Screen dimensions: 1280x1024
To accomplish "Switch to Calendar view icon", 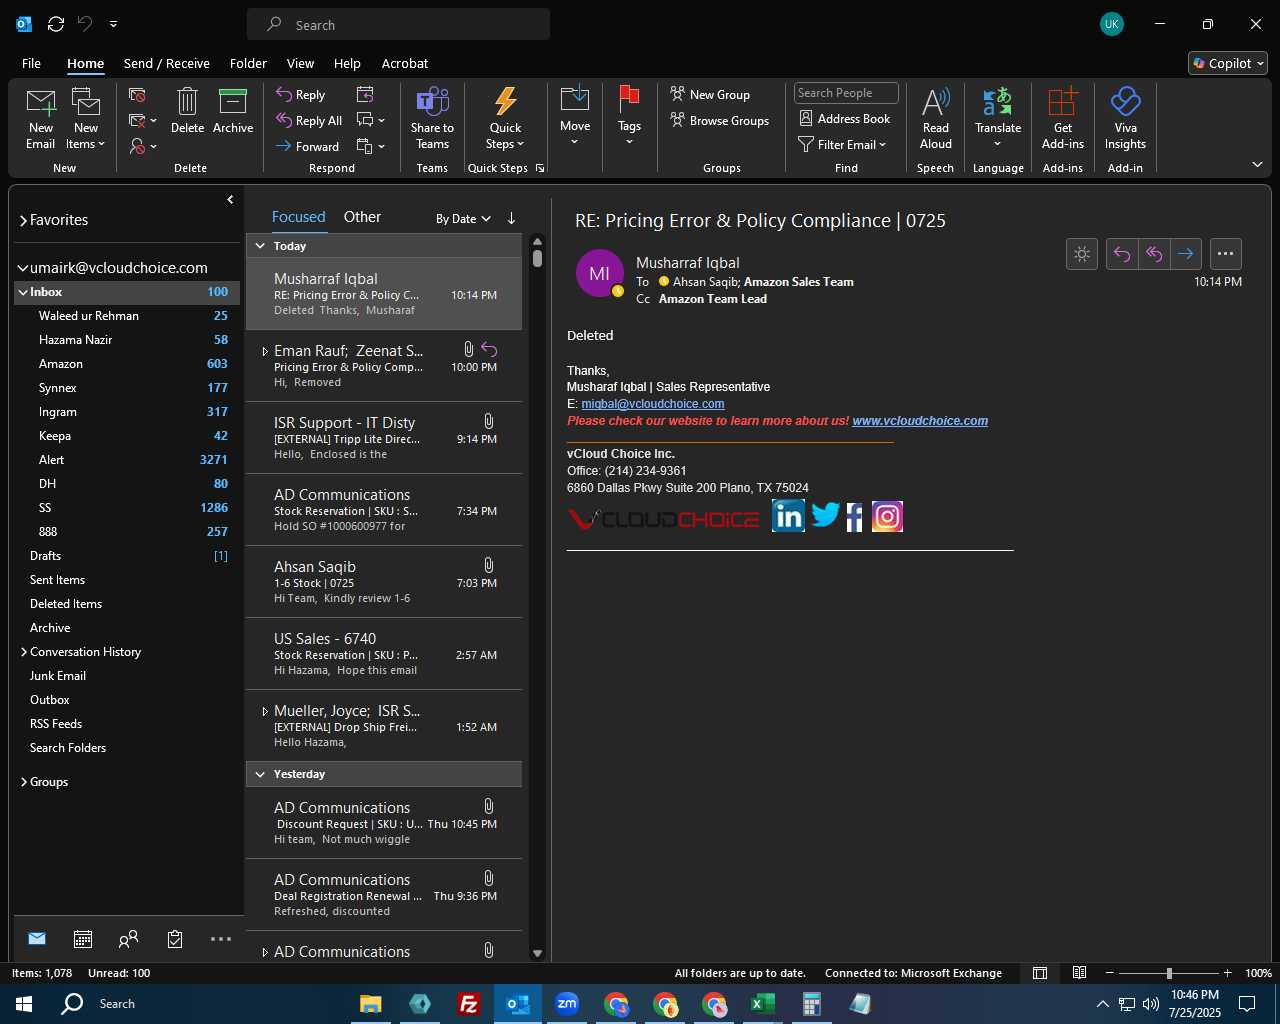I will tap(83, 939).
